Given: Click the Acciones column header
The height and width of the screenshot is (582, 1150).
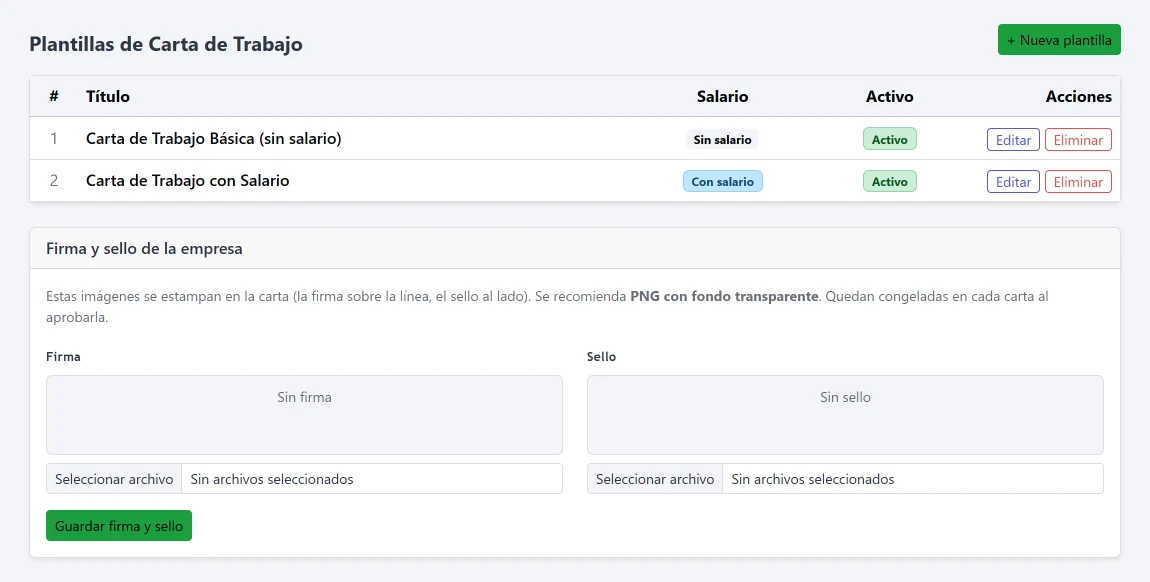Looking at the screenshot, I should (x=1078, y=96).
